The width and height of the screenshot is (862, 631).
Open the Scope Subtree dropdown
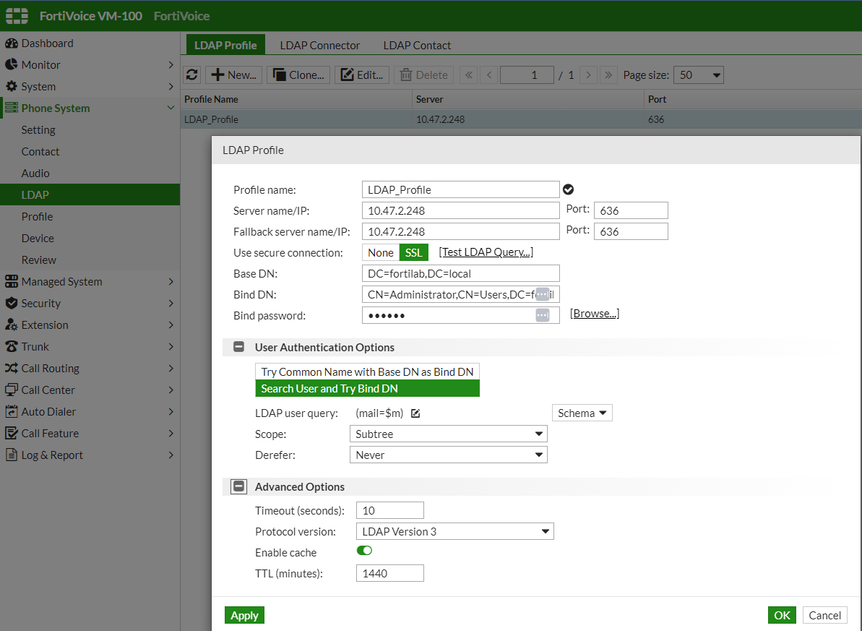click(451, 434)
